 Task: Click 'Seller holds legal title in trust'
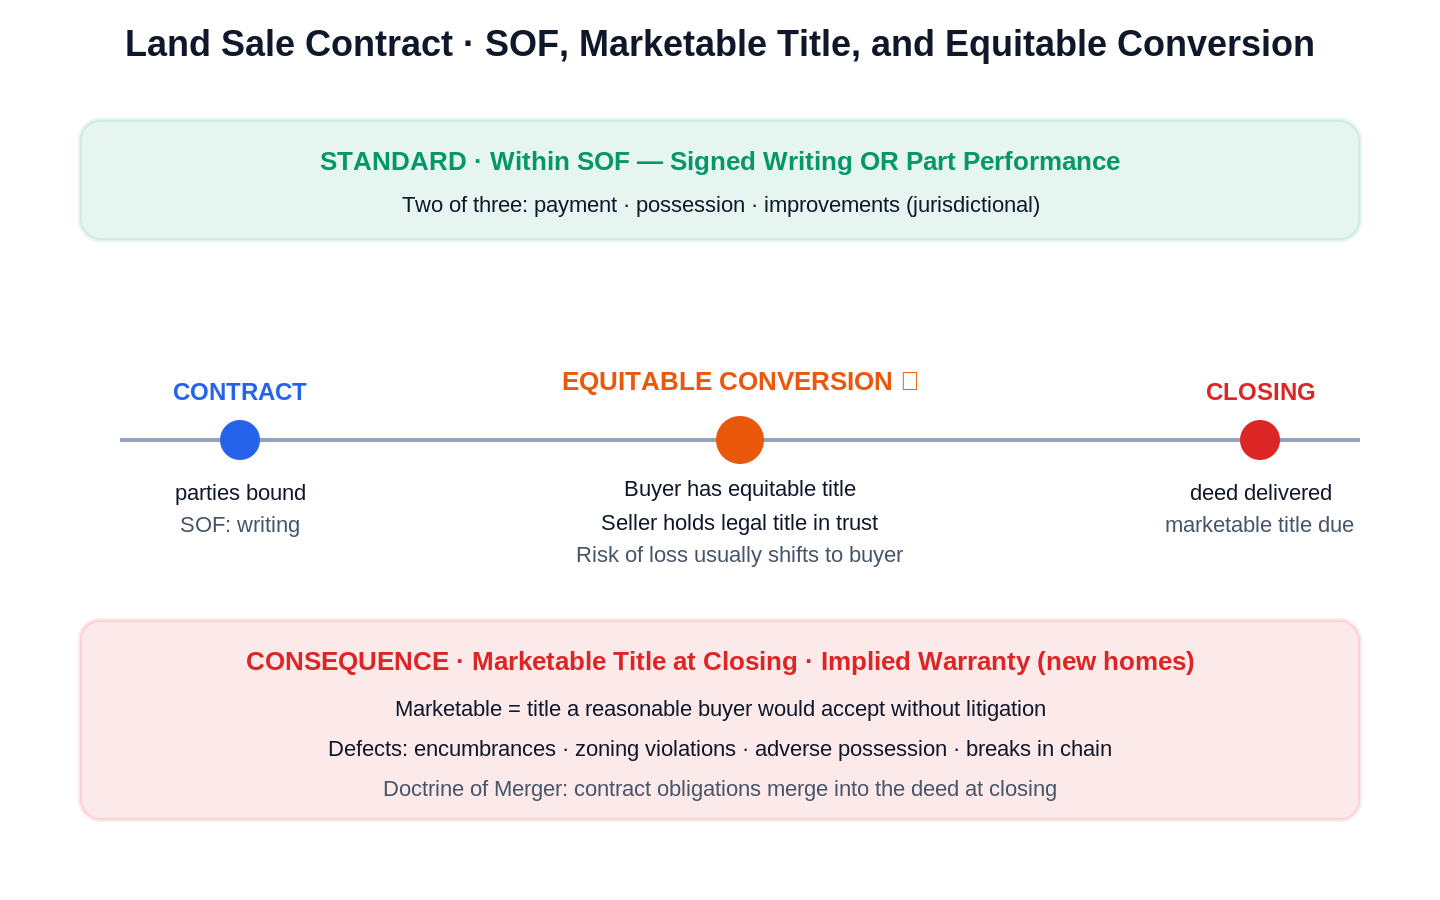click(x=740, y=523)
